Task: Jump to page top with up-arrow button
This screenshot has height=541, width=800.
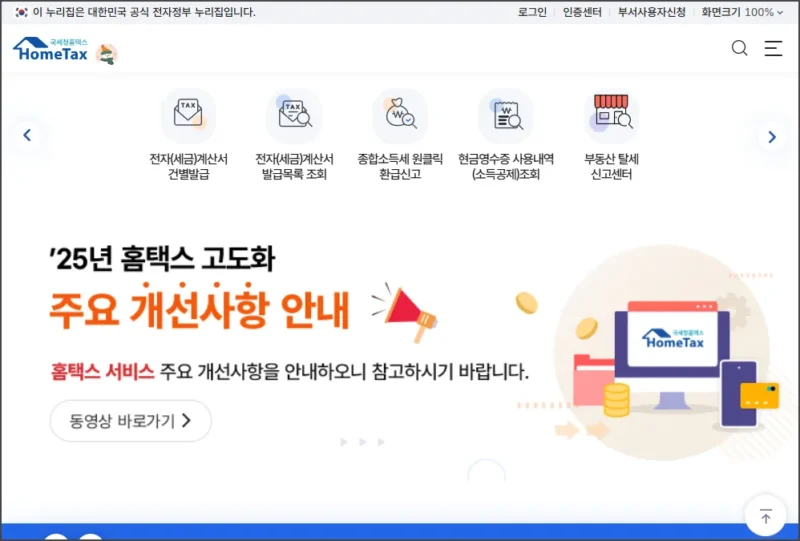Action: coord(765,515)
